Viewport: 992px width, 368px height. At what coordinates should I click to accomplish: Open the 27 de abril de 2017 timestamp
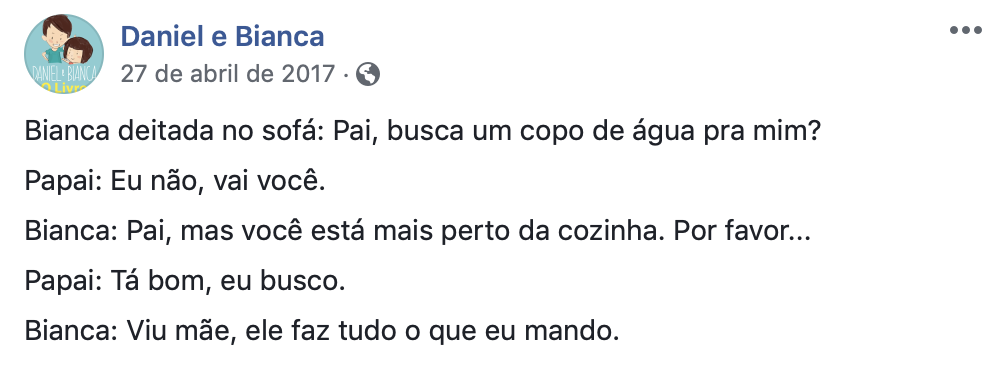pos(228,75)
